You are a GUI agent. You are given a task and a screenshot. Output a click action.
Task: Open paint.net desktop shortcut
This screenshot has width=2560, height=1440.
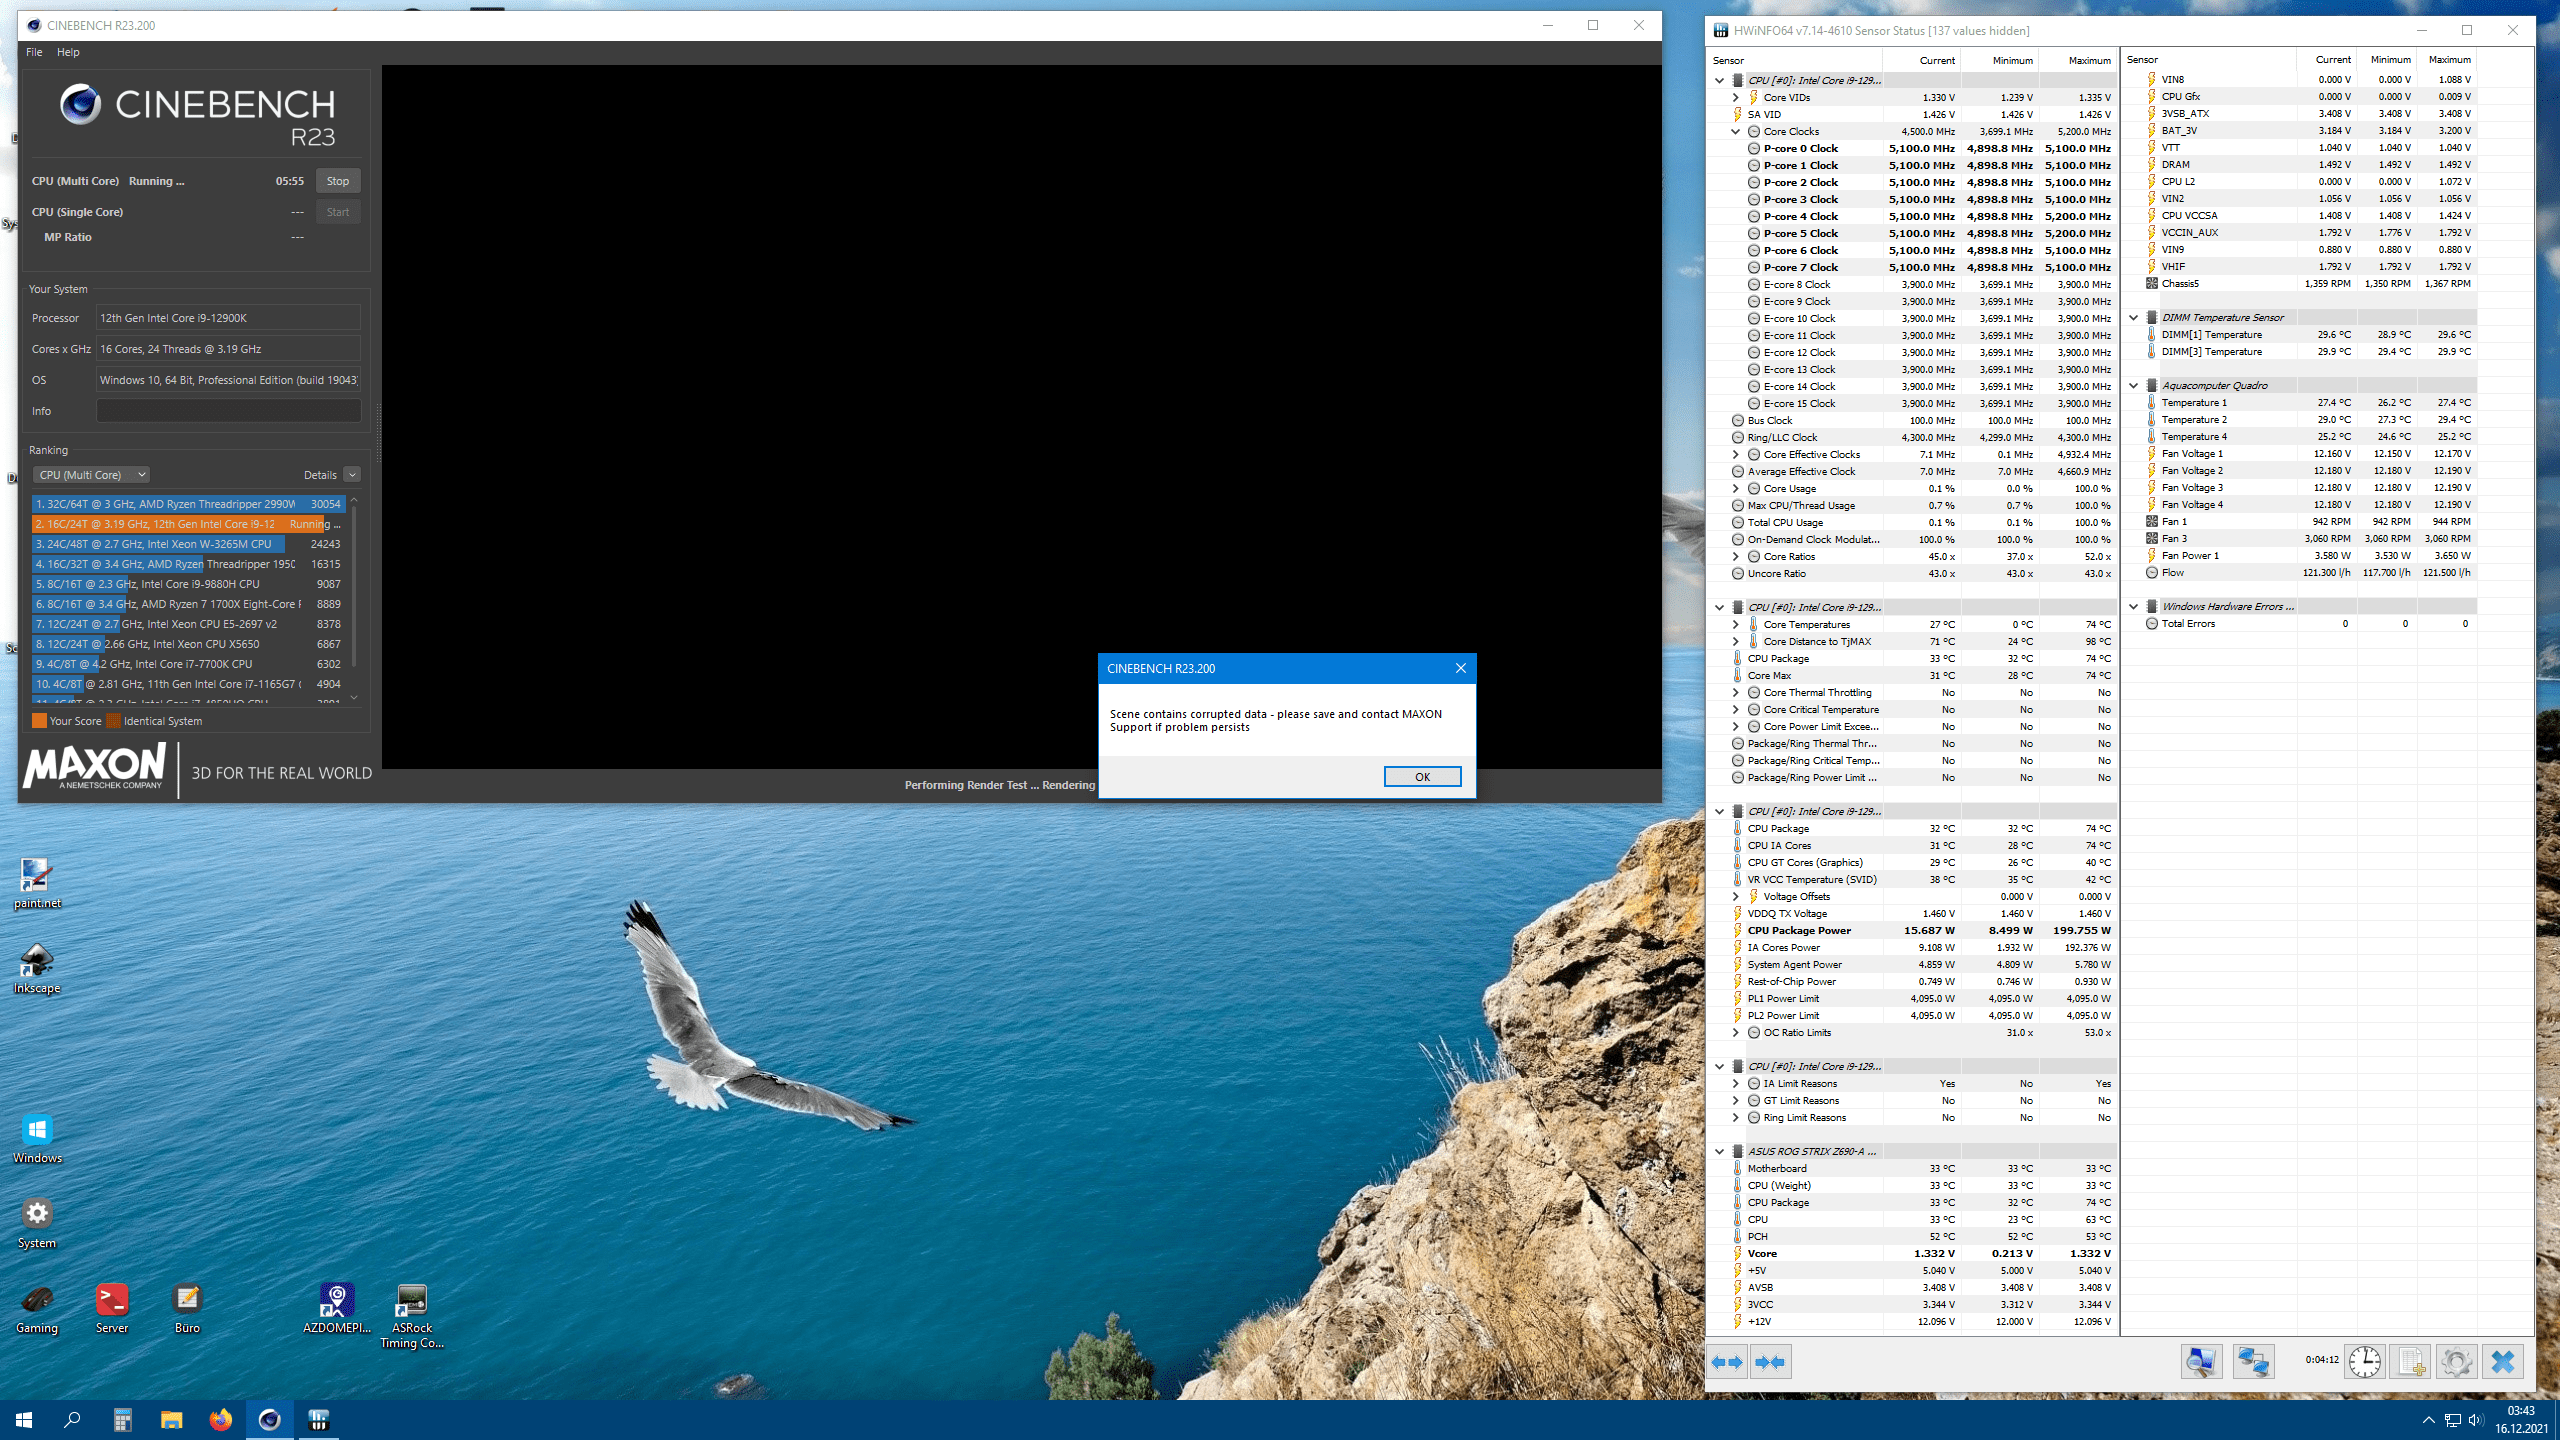point(37,884)
